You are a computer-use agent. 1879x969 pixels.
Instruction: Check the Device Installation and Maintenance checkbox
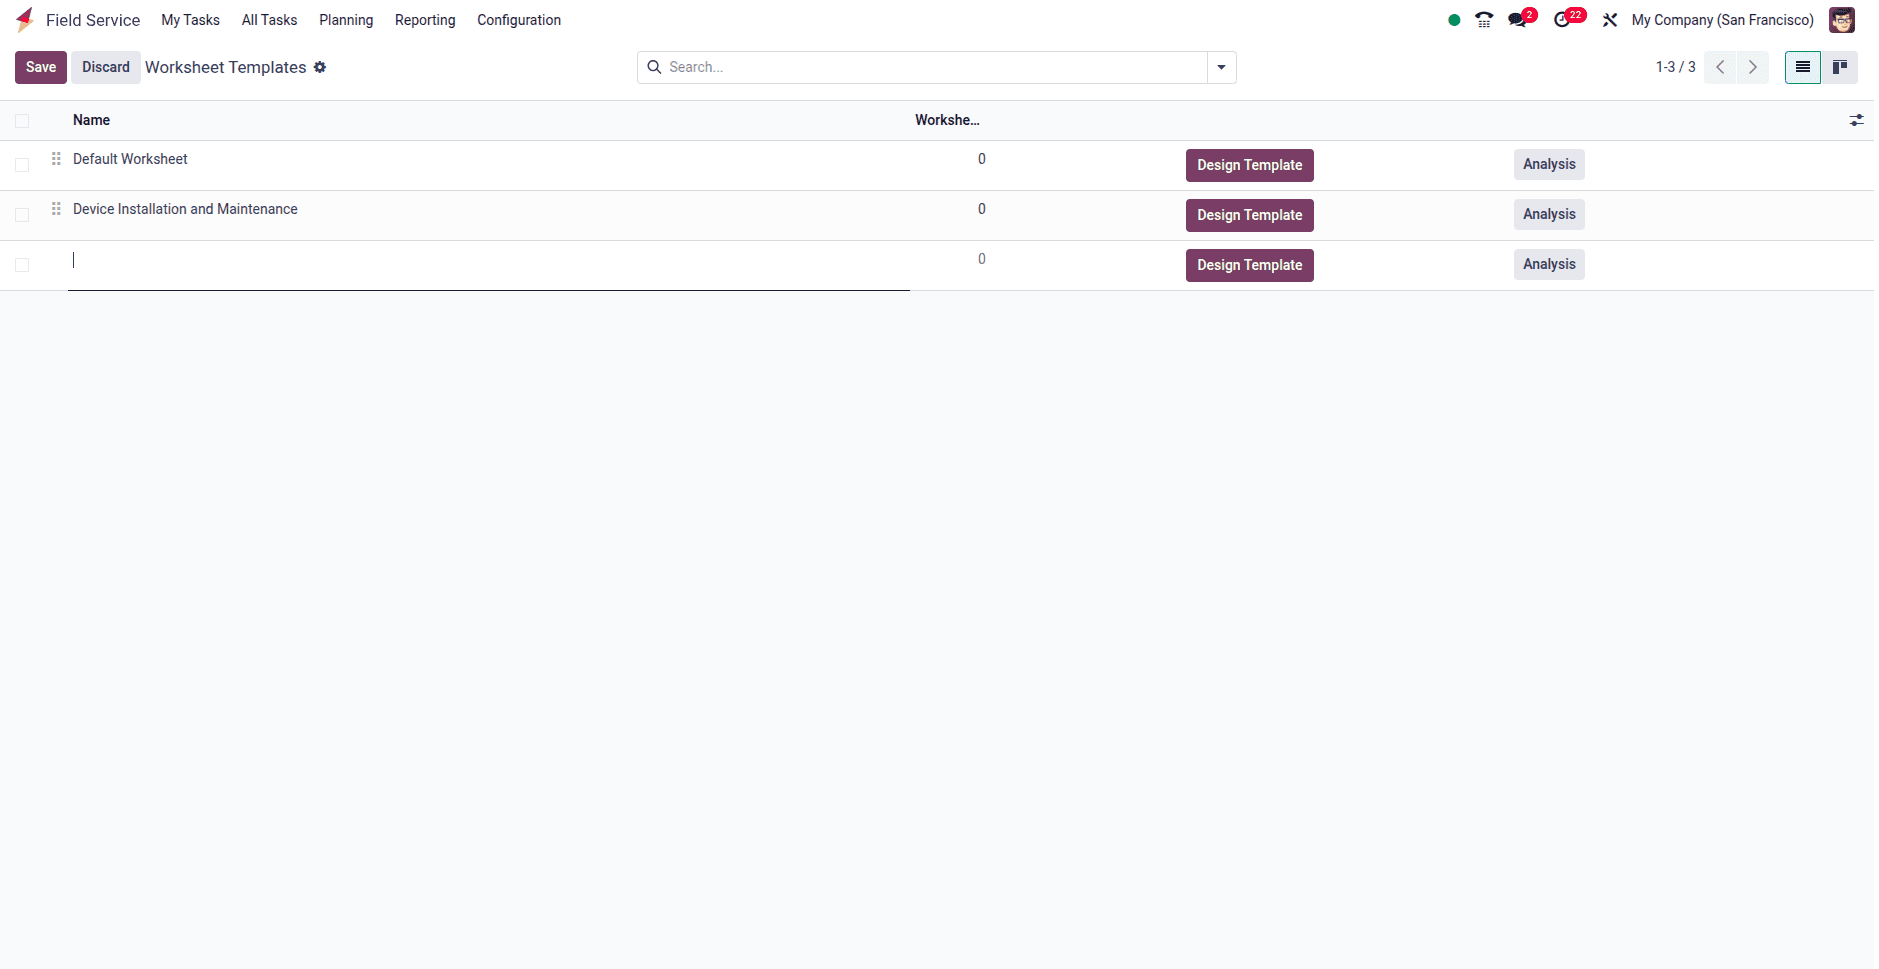(22, 215)
